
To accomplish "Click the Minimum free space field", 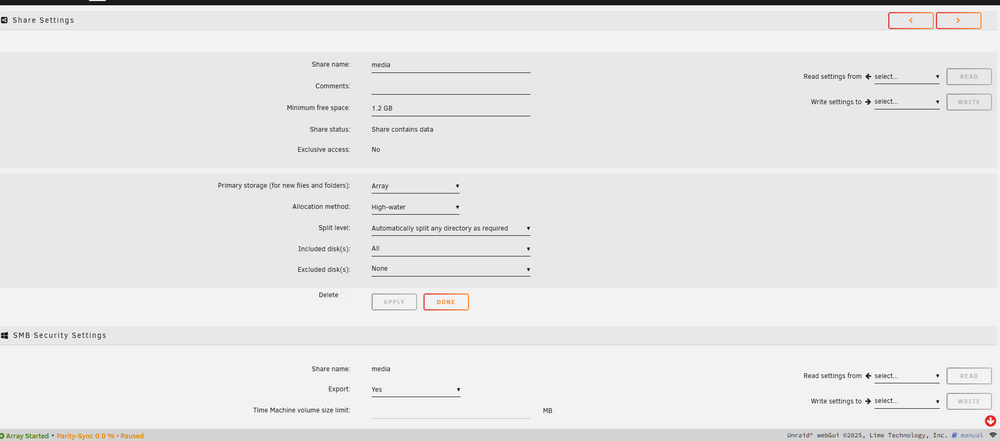I will [x=451, y=108].
